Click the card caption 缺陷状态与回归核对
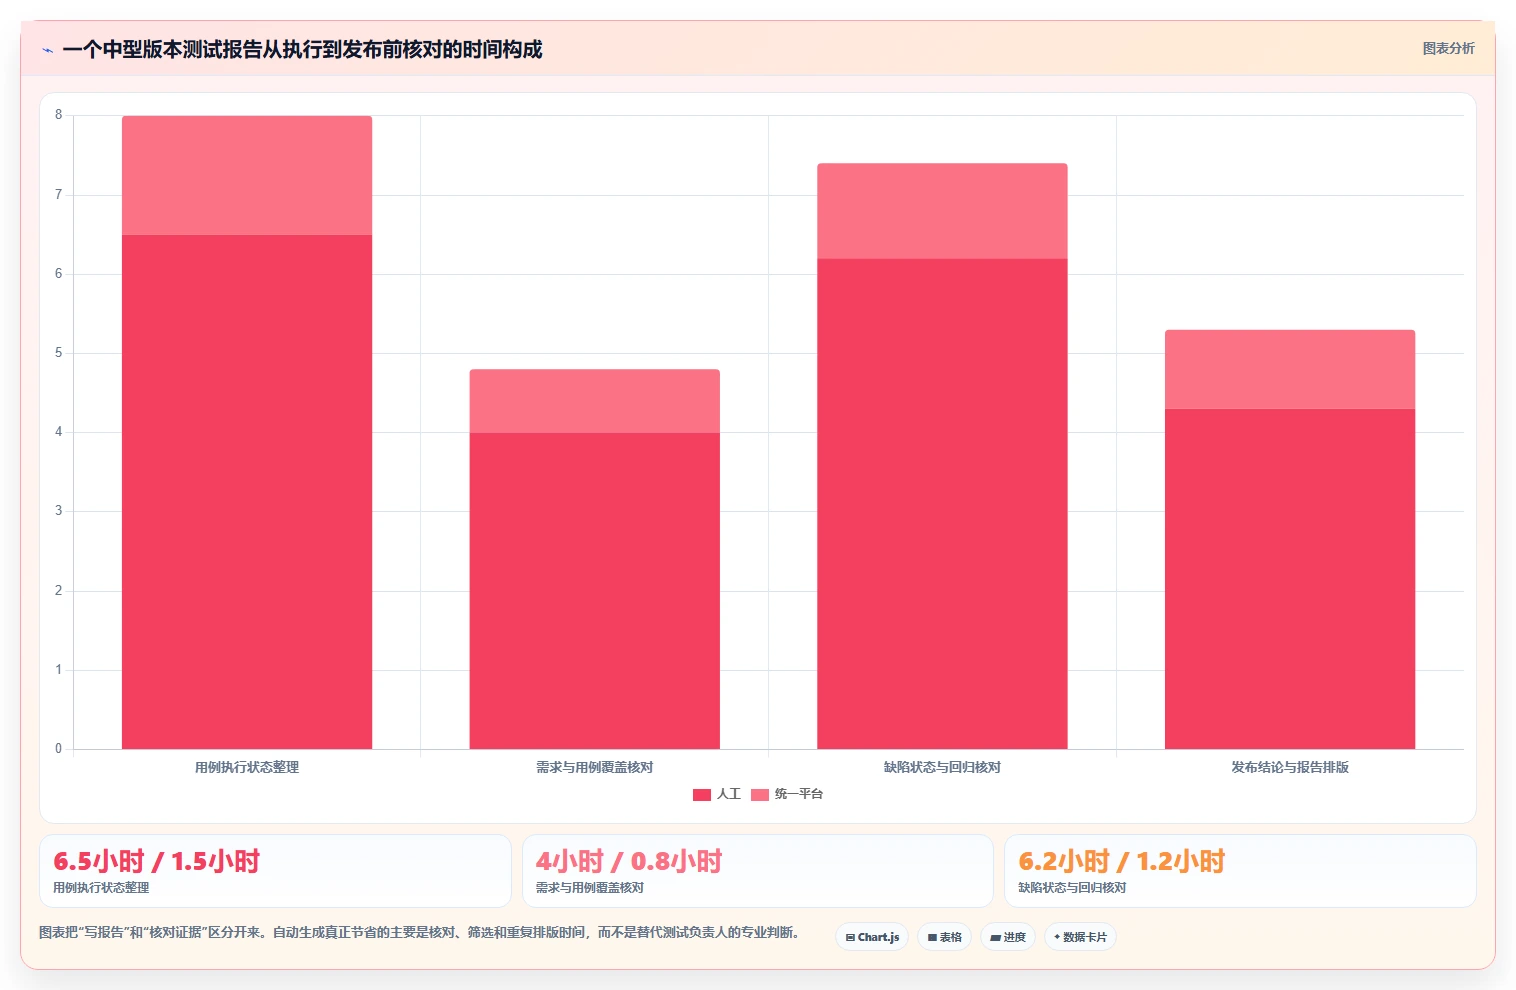1516x990 pixels. click(1072, 887)
